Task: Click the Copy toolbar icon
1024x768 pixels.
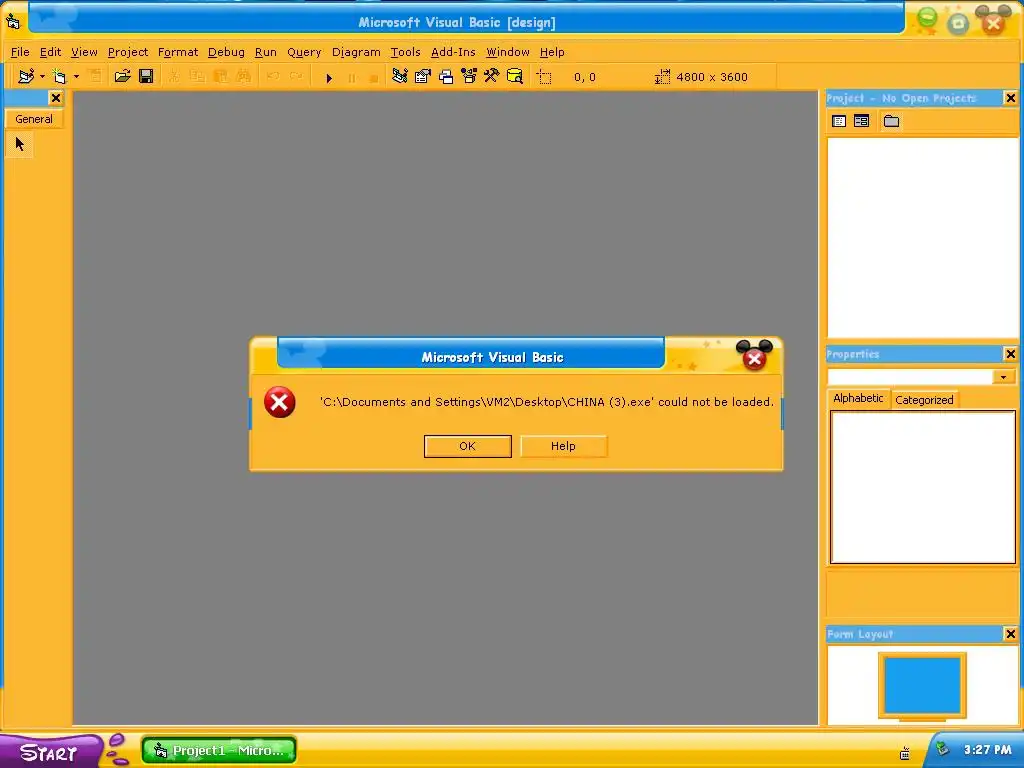Action: (197, 76)
